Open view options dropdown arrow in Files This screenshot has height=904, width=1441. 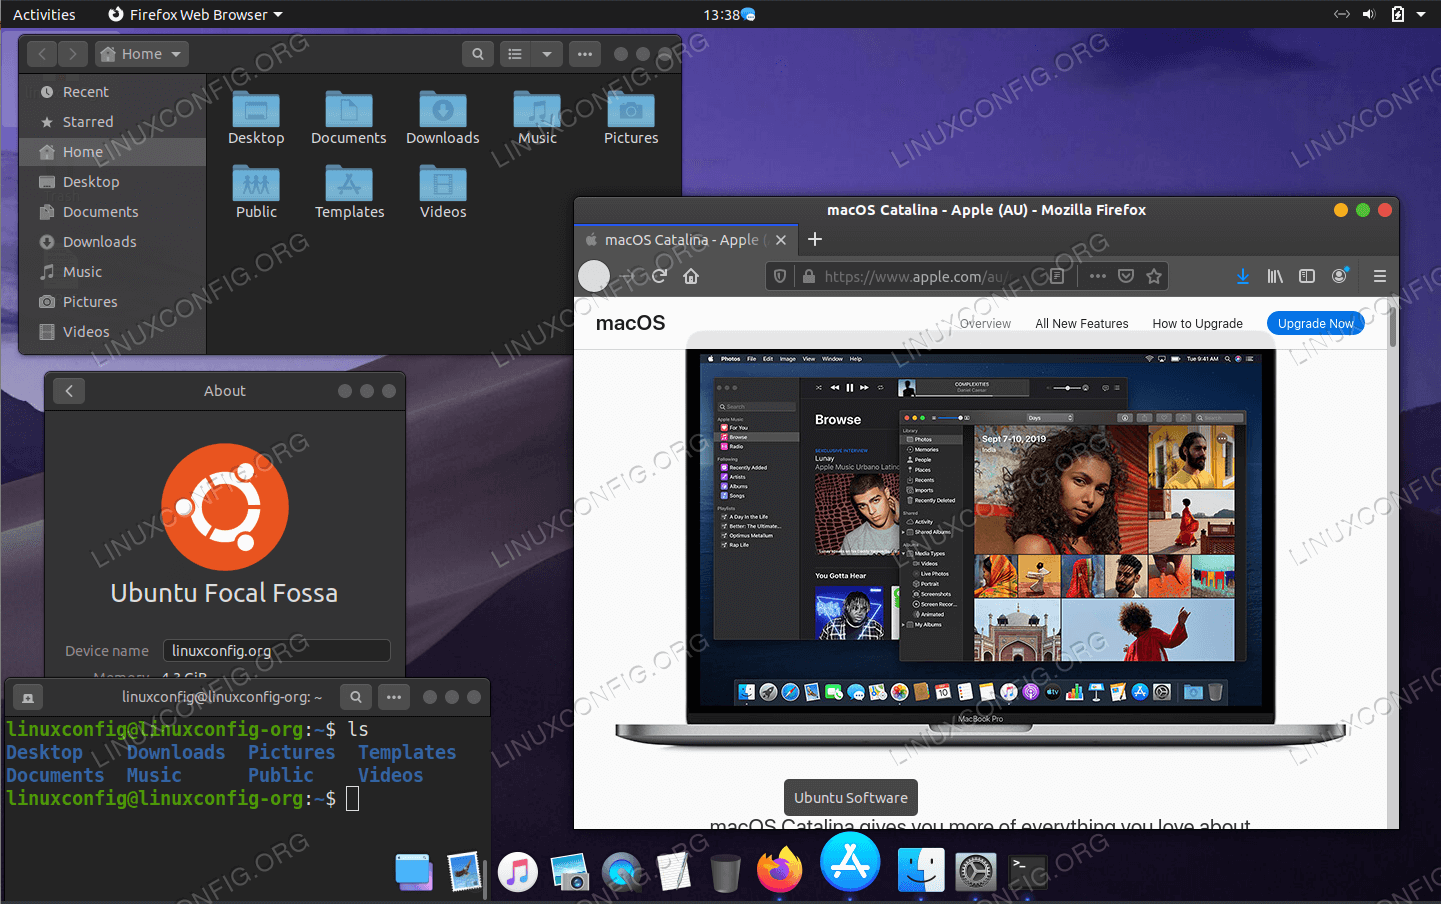(x=547, y=54)
